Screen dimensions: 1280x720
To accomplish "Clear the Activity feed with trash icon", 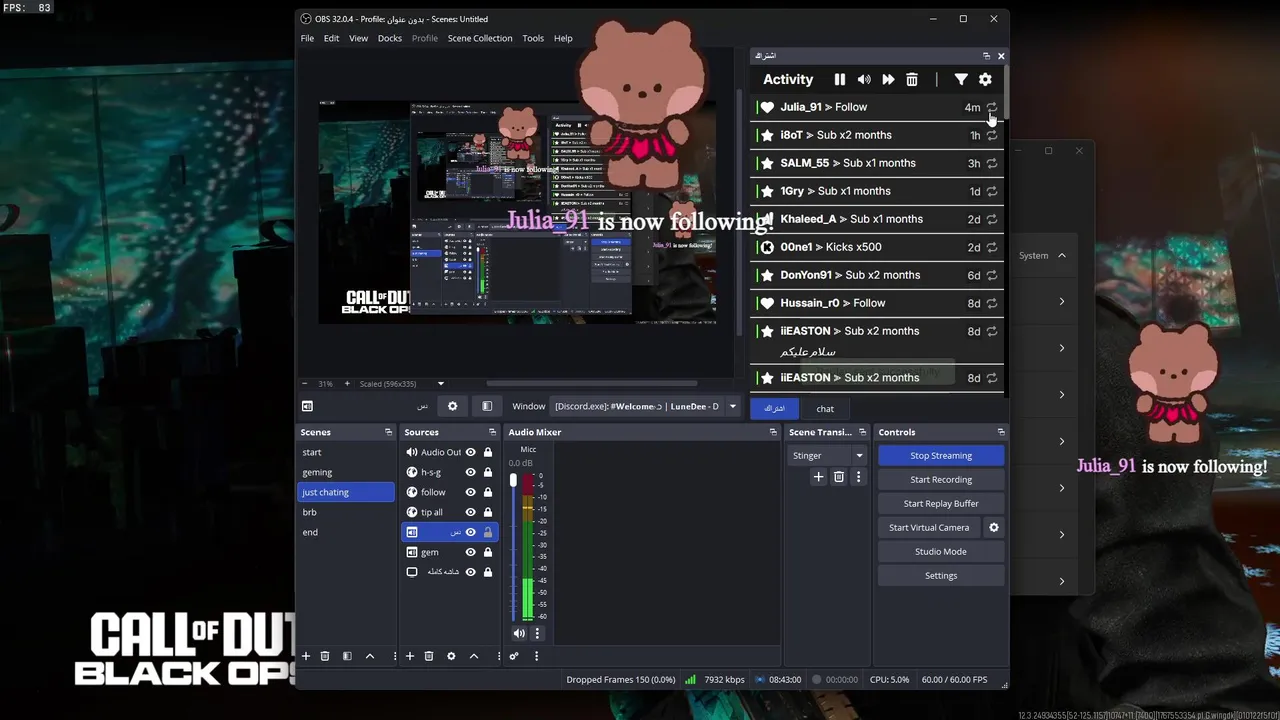I will click(912, 80).
